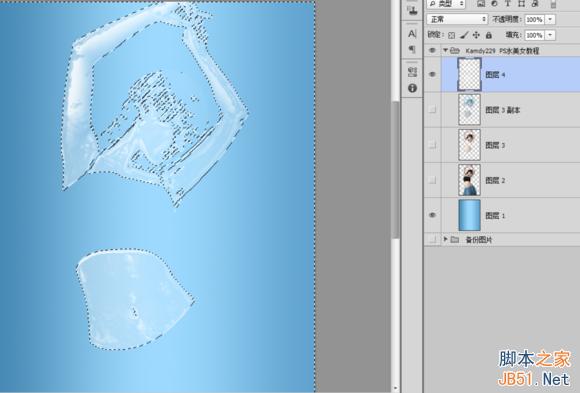This screenshot has width=580, height=393.
Task: Open the blend mode 正常 dropdown
Action: 457,19
